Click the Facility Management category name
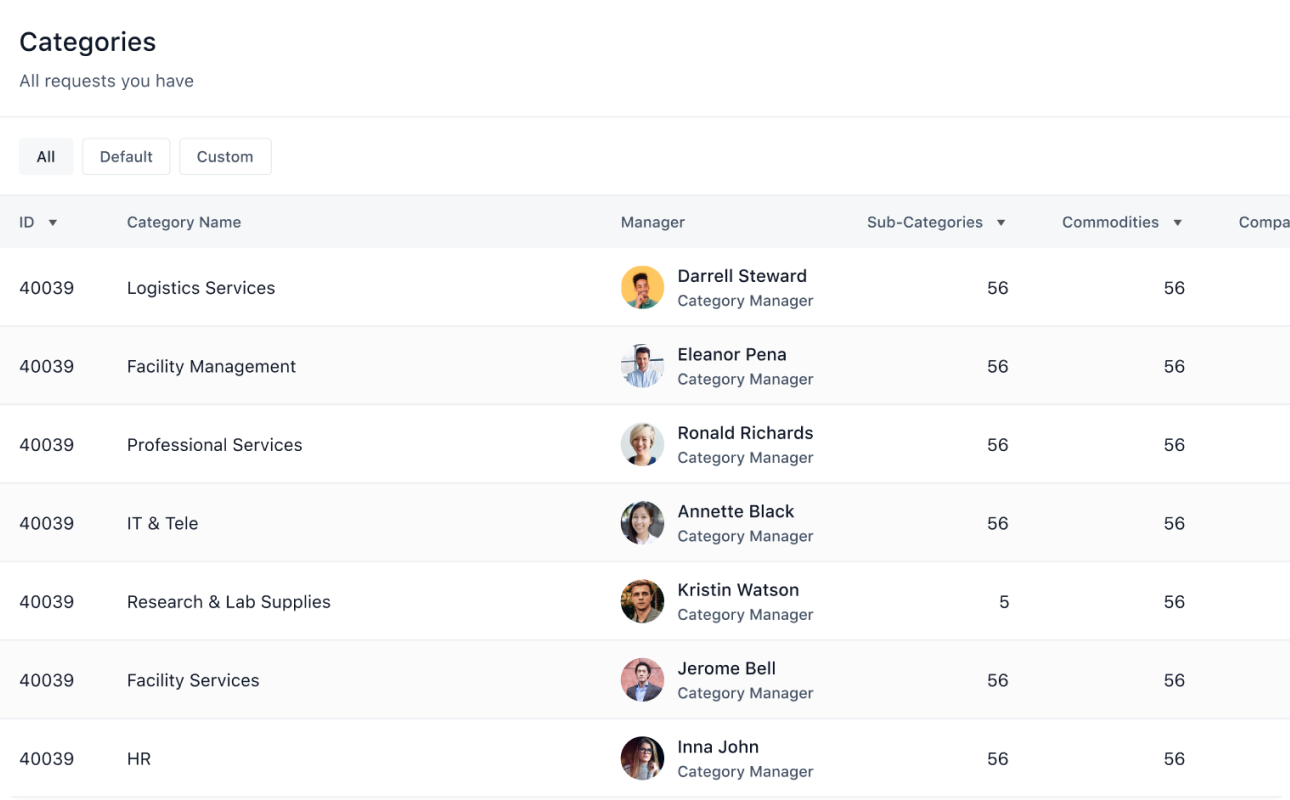Image resolution: width=1290 pixels, height=800 pixels. (x=211, y=366)
